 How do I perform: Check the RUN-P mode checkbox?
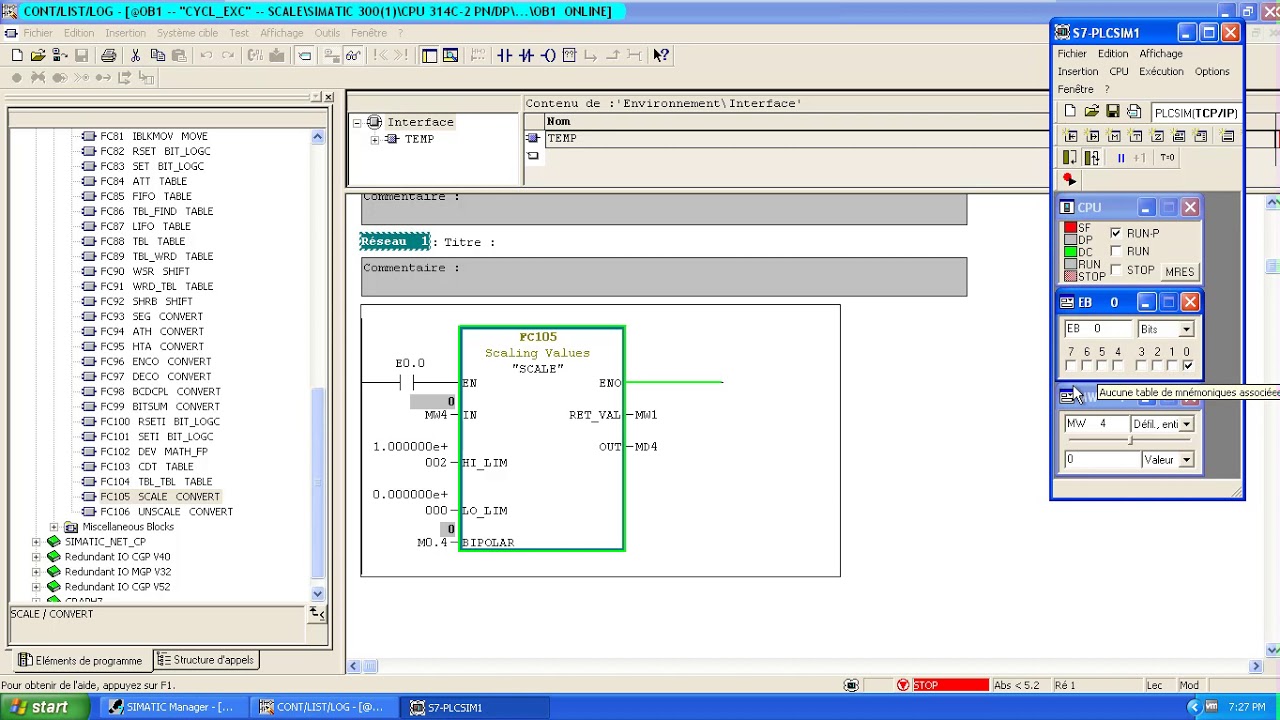tap(1116, 233)
